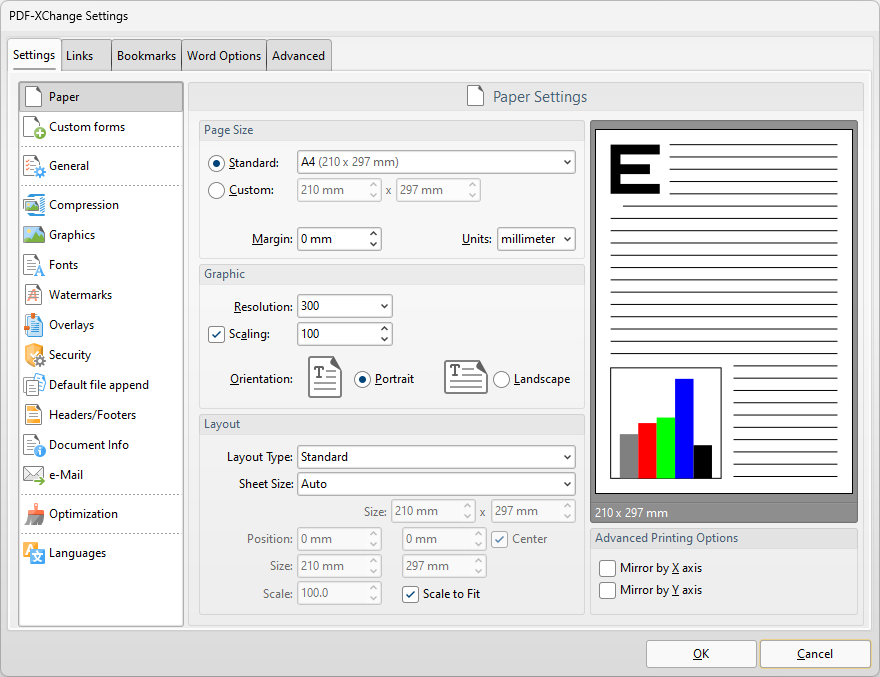Open Default file append icon
The width and height of the screenshot is (880, 677).
coord(34,385)
